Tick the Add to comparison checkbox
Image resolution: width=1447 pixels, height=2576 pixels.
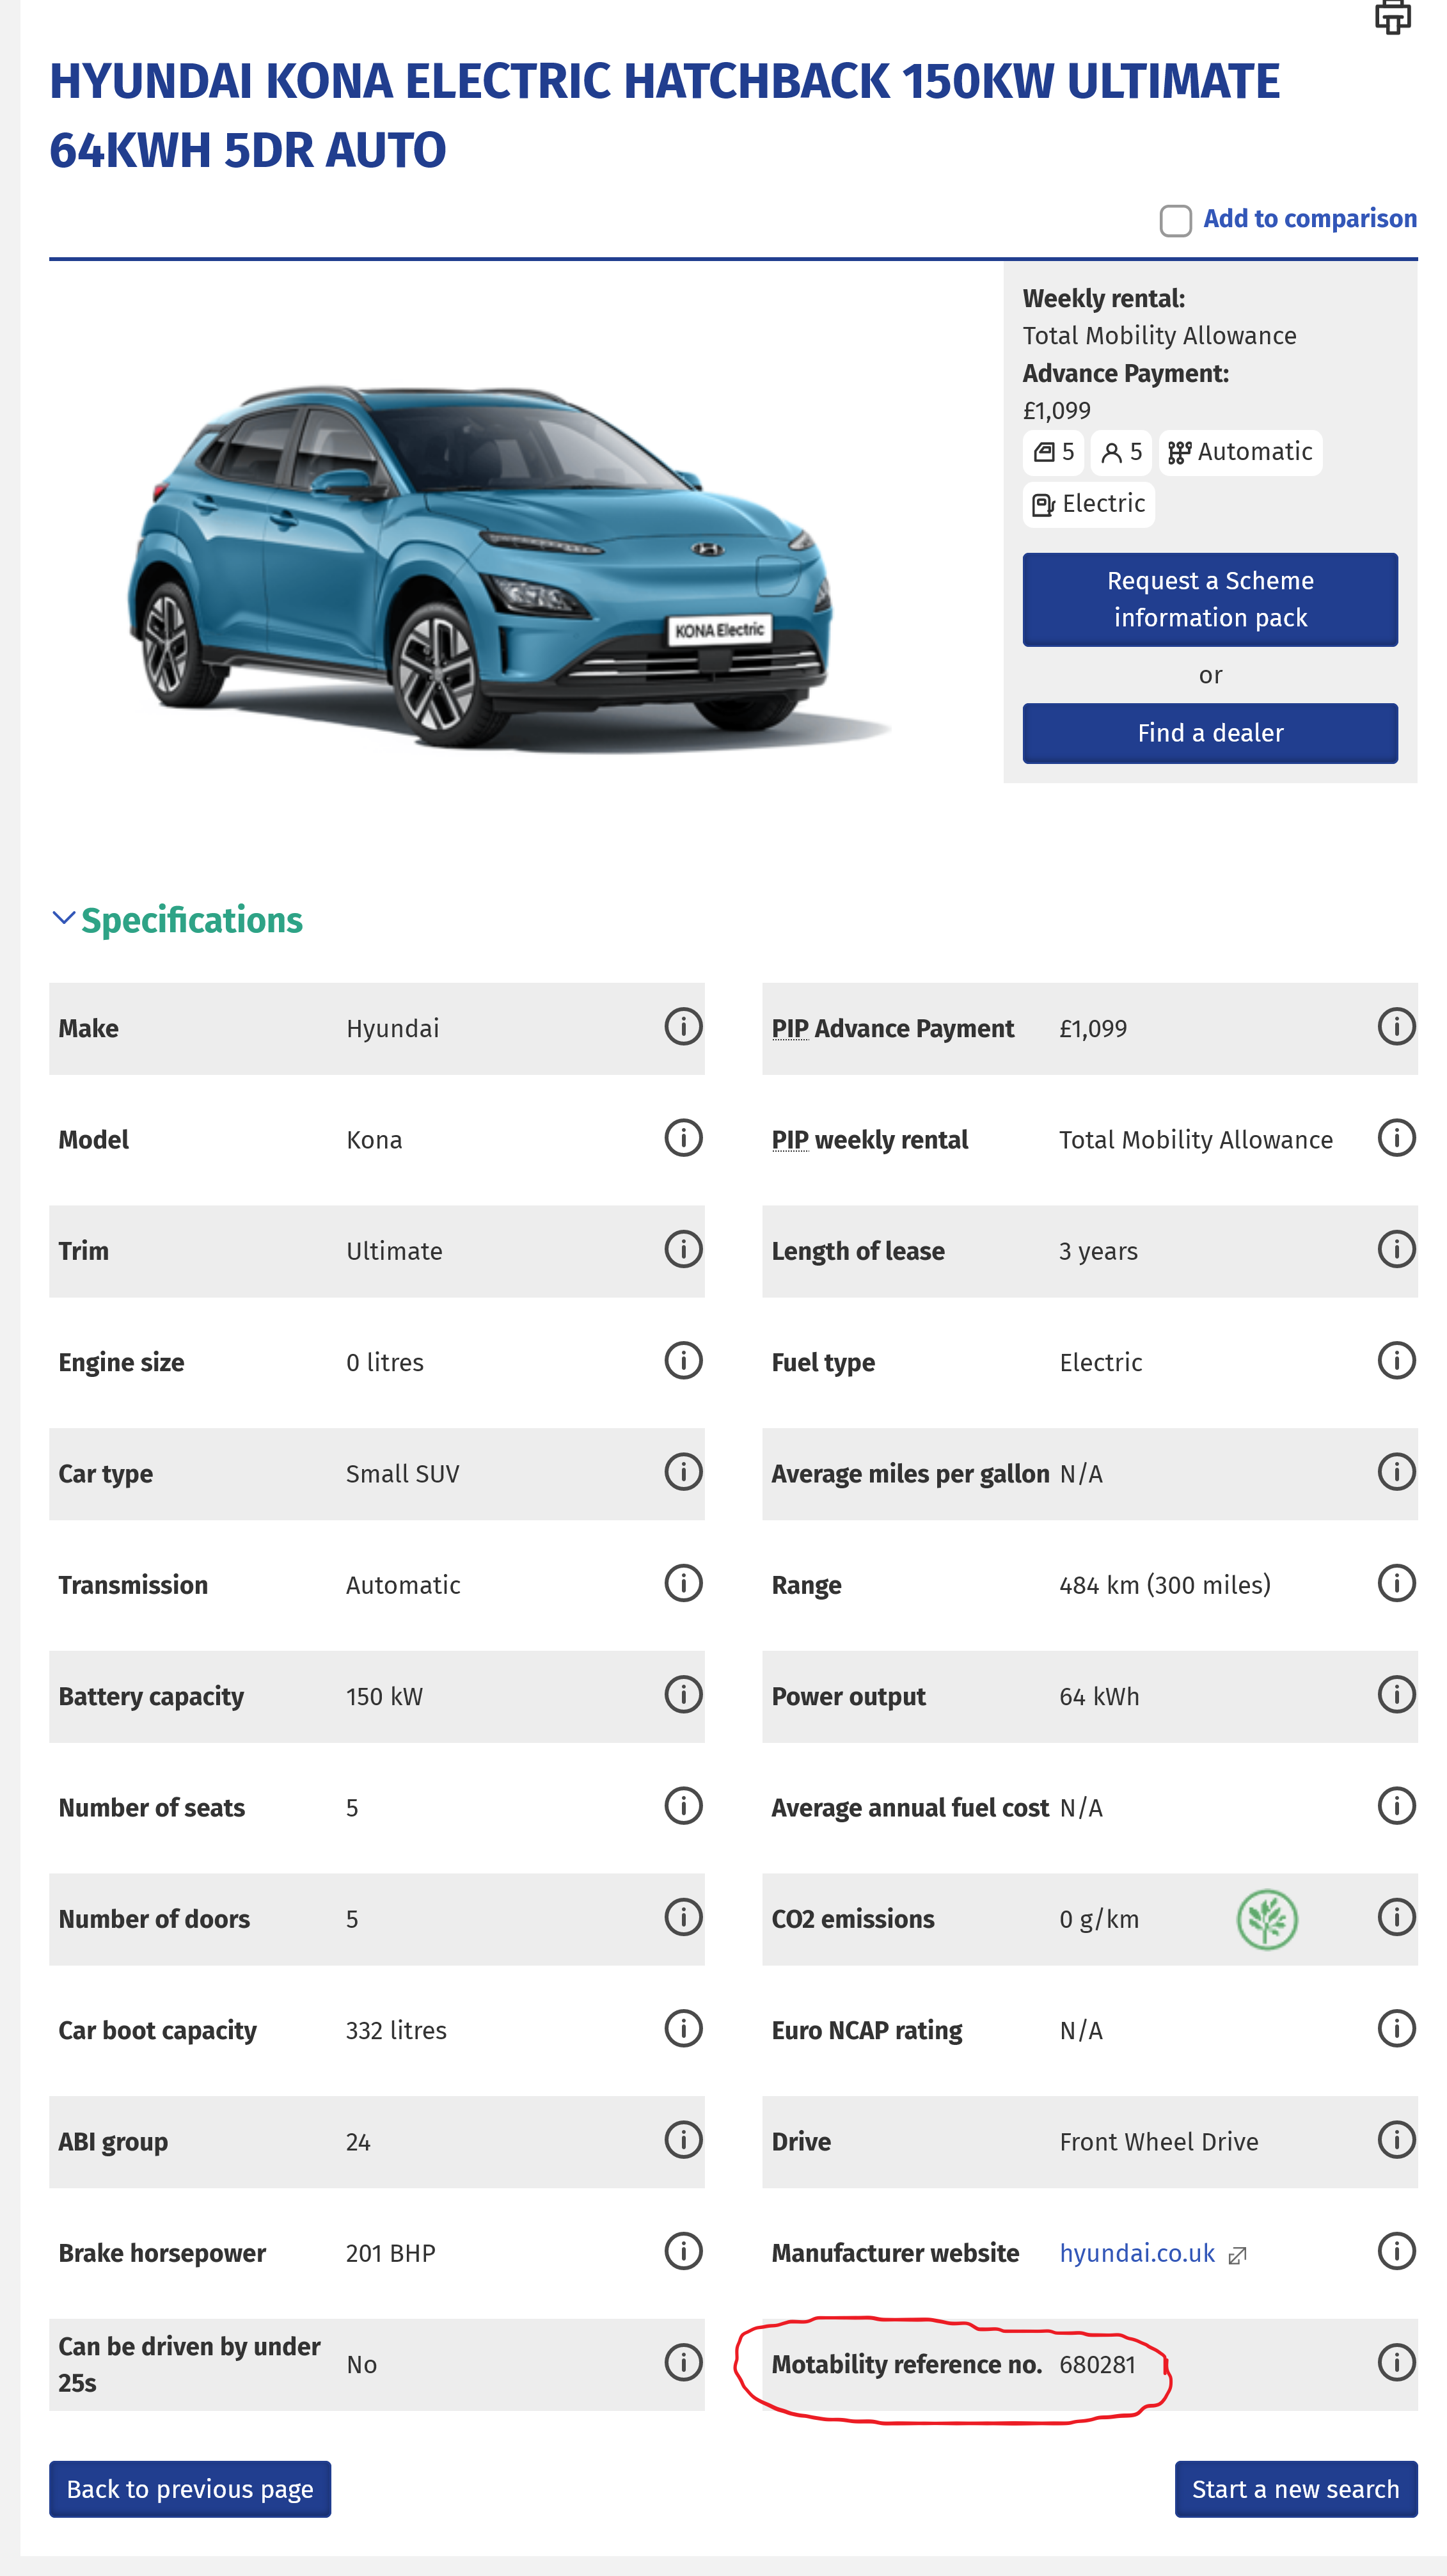(1175, 220)
